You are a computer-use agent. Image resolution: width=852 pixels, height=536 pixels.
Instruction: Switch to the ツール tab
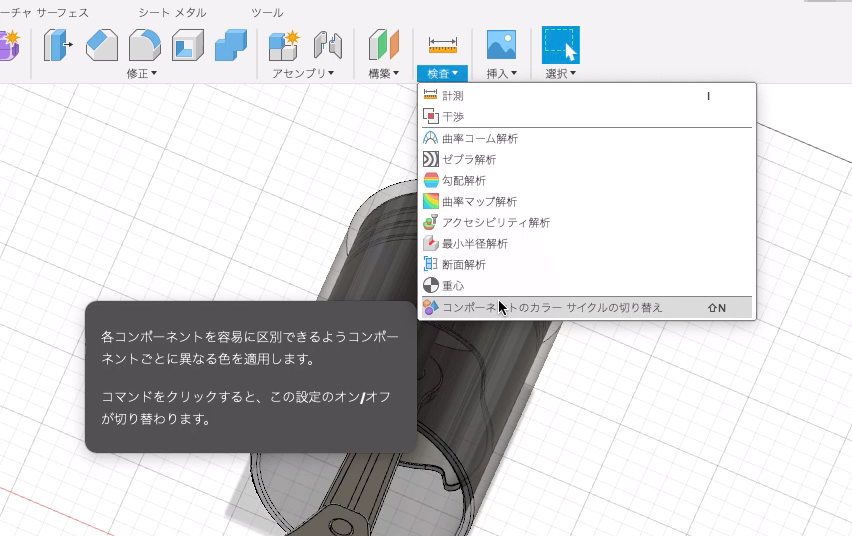(267, 13)
